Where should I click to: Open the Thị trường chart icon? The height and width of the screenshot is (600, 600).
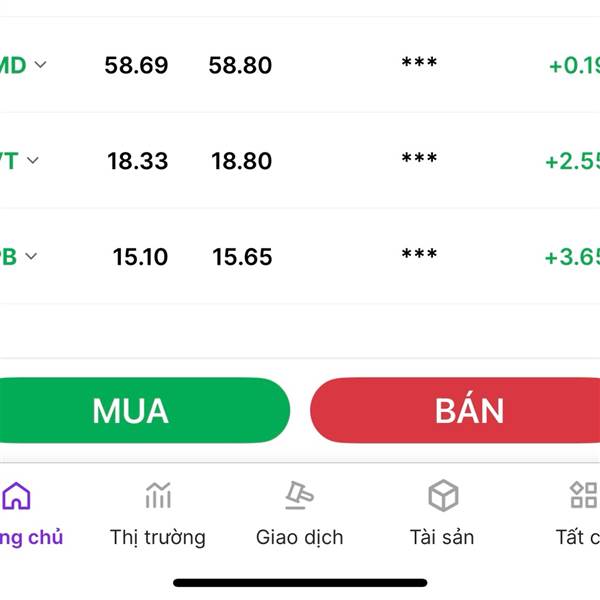coord(158,495)
